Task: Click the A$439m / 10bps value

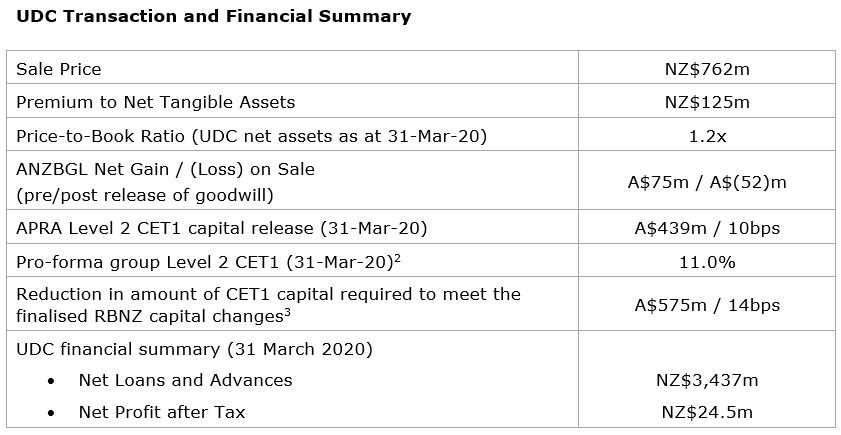Action: [707, 228]
